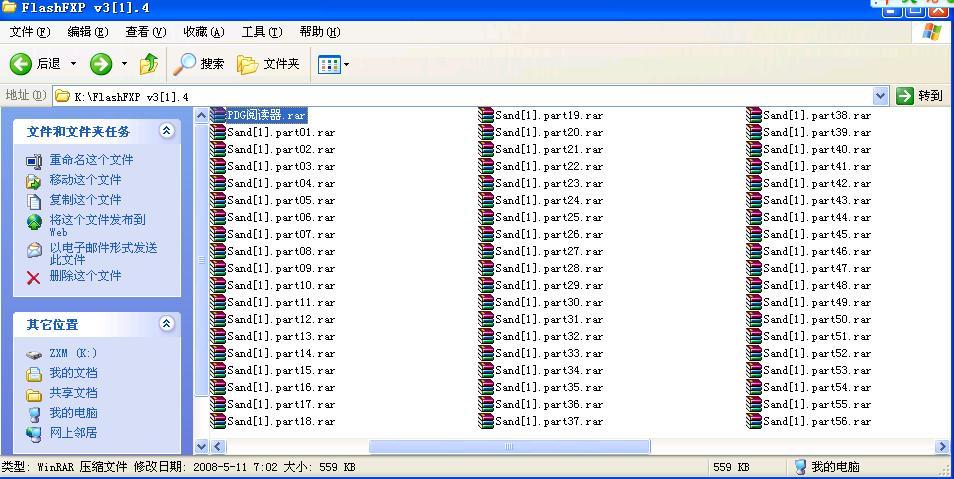The image size is (954, 479).
Task: Click Publish this file to the Web
Action: [97, 225]
